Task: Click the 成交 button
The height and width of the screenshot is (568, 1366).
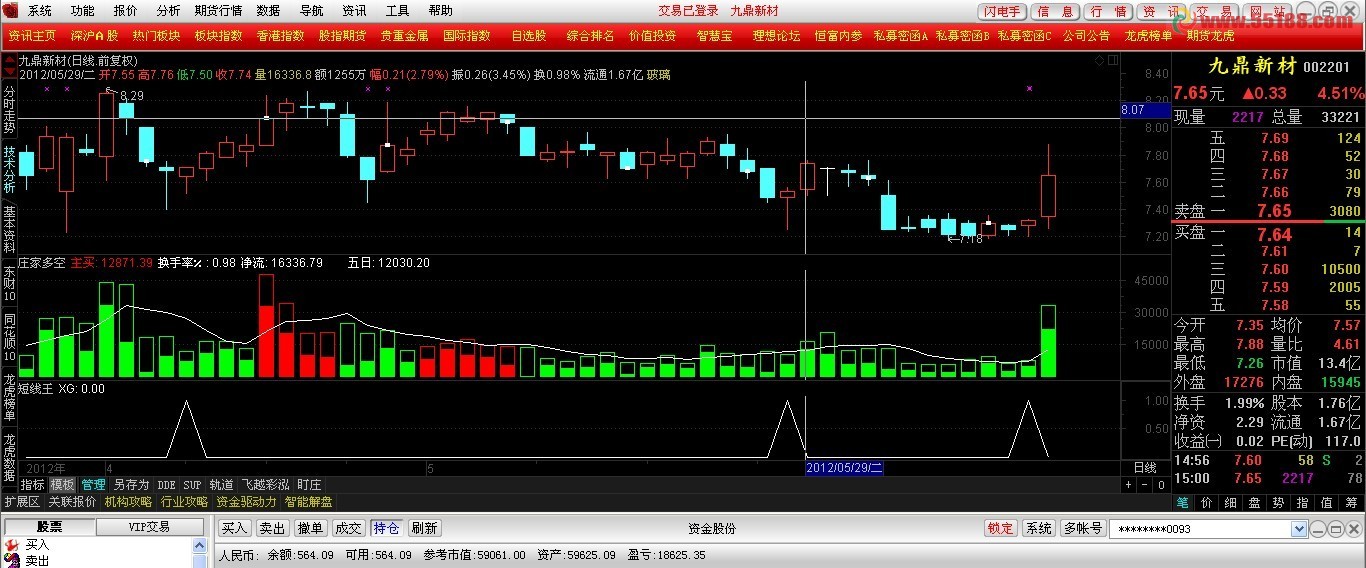Action: 348,528
